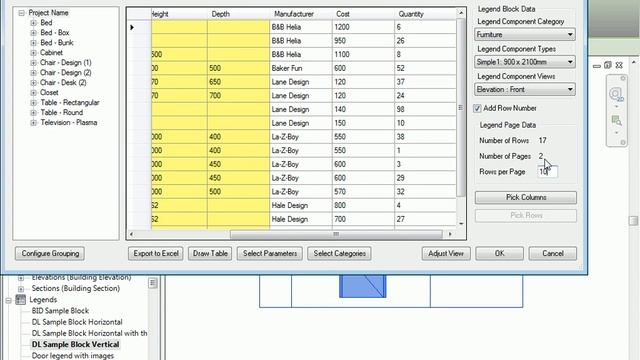
Task: Click the Draw Table button
Action: [210, 253]
